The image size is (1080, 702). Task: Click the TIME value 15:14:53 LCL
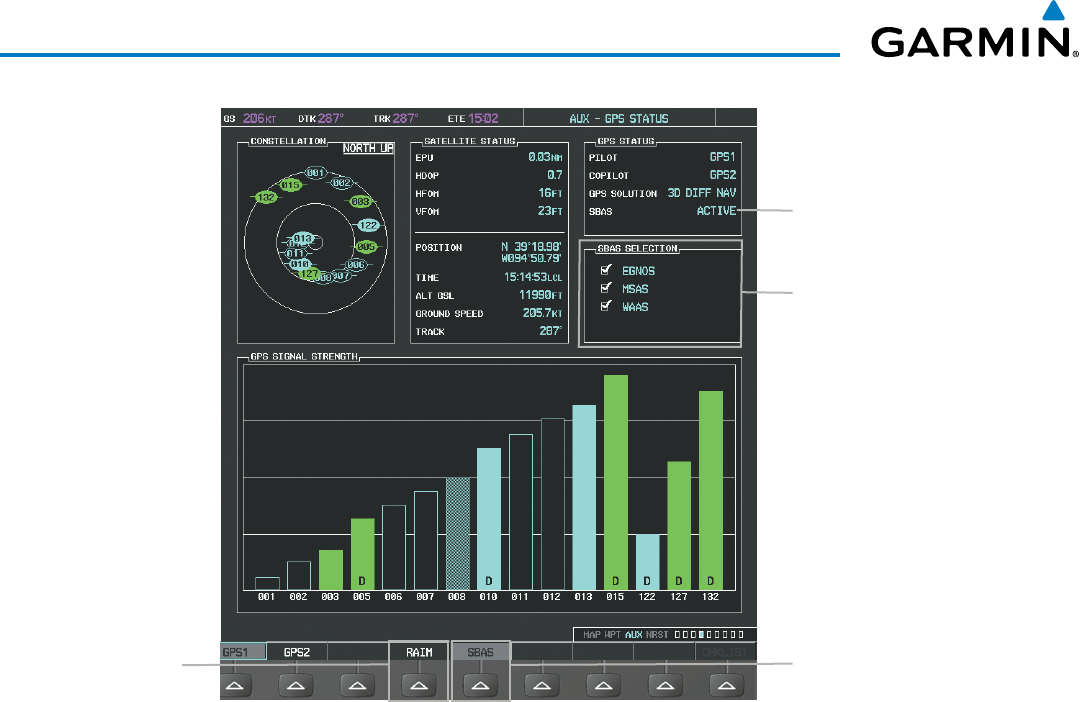pos(533,277)
